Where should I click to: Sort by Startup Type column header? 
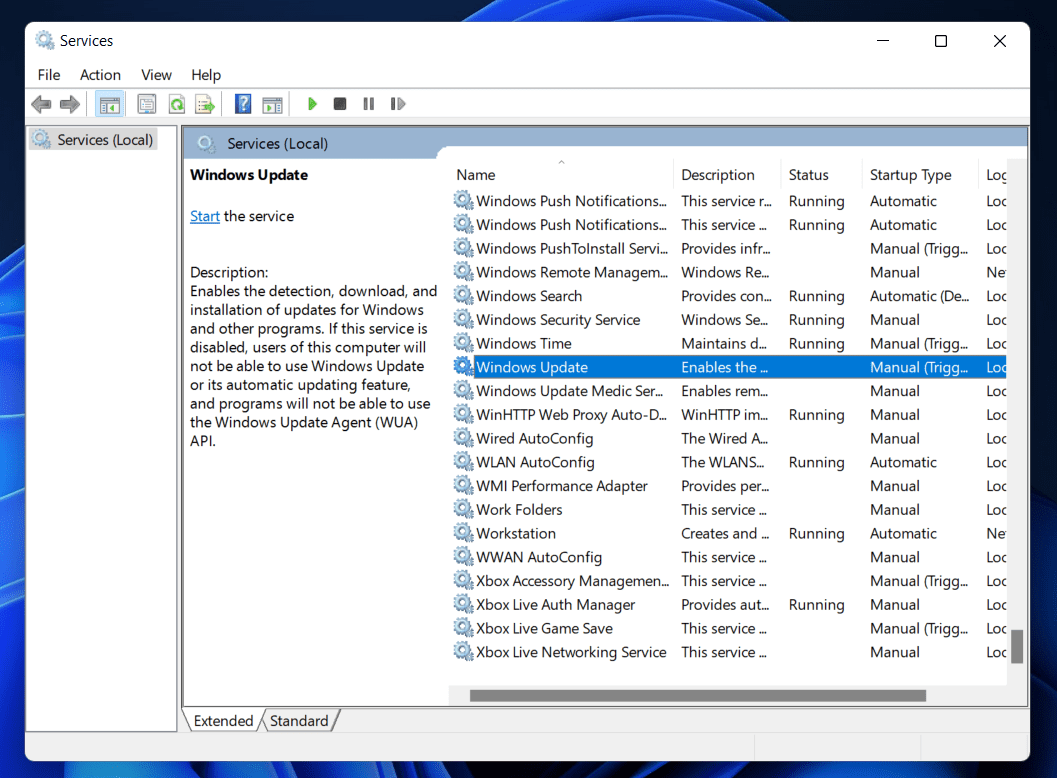(919, 175)
